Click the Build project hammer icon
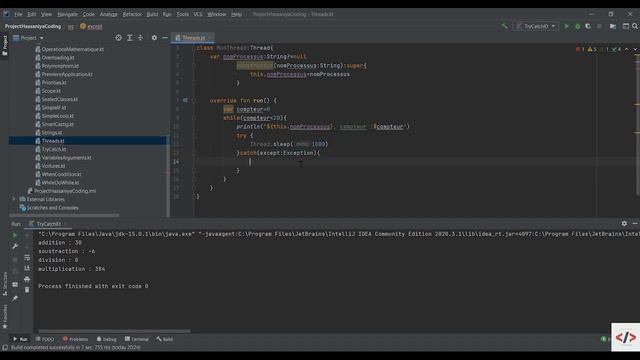This screenshot has width=640, height=360. (x=504, y=26)
